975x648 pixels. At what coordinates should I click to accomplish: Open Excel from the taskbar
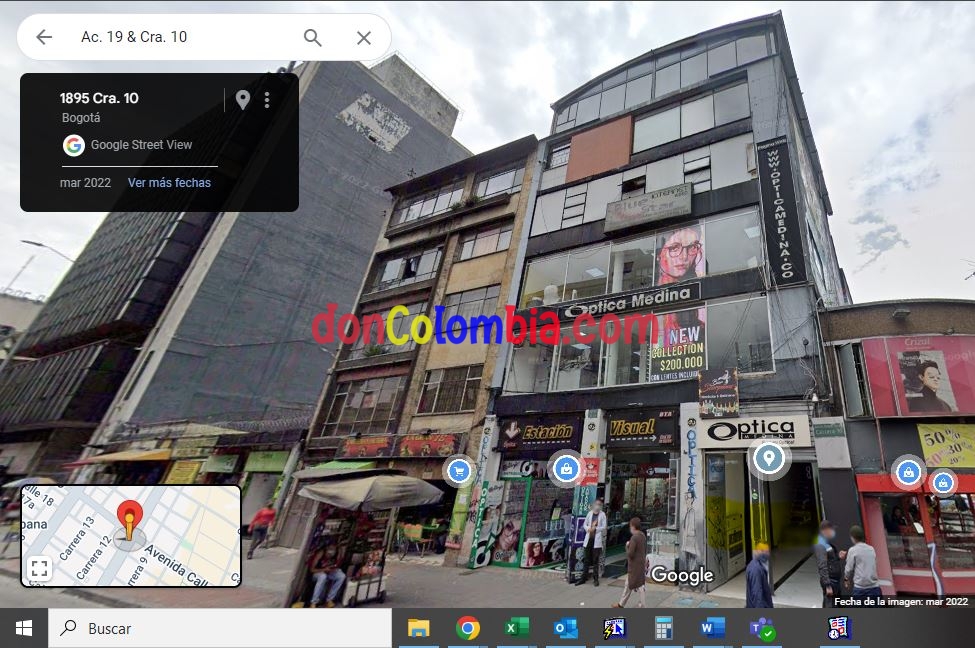pyautogui.click(x=516, y=628)
